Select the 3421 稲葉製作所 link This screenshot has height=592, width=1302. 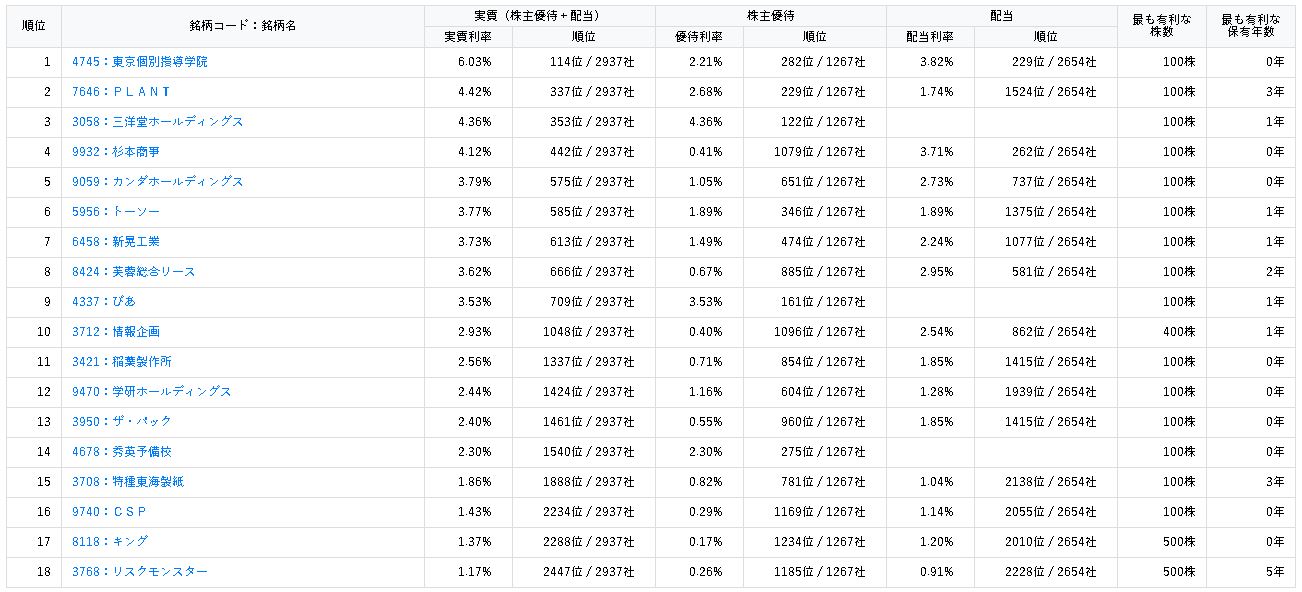click(x=122, y=362)
